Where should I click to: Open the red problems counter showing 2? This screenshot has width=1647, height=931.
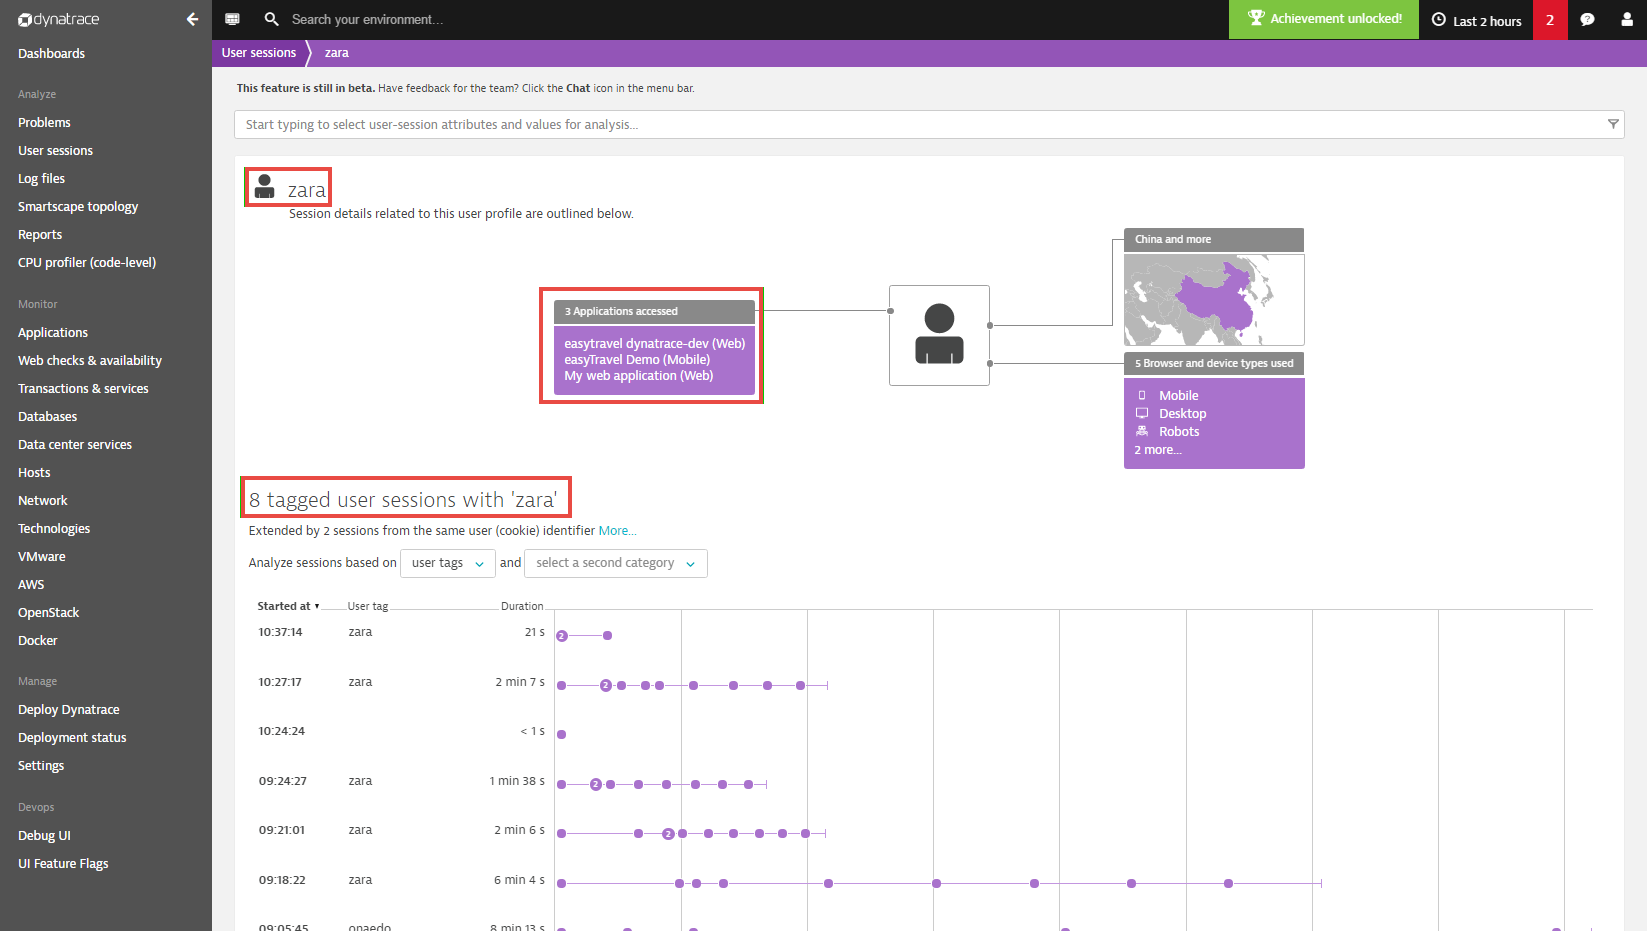tap(1550, 20)
